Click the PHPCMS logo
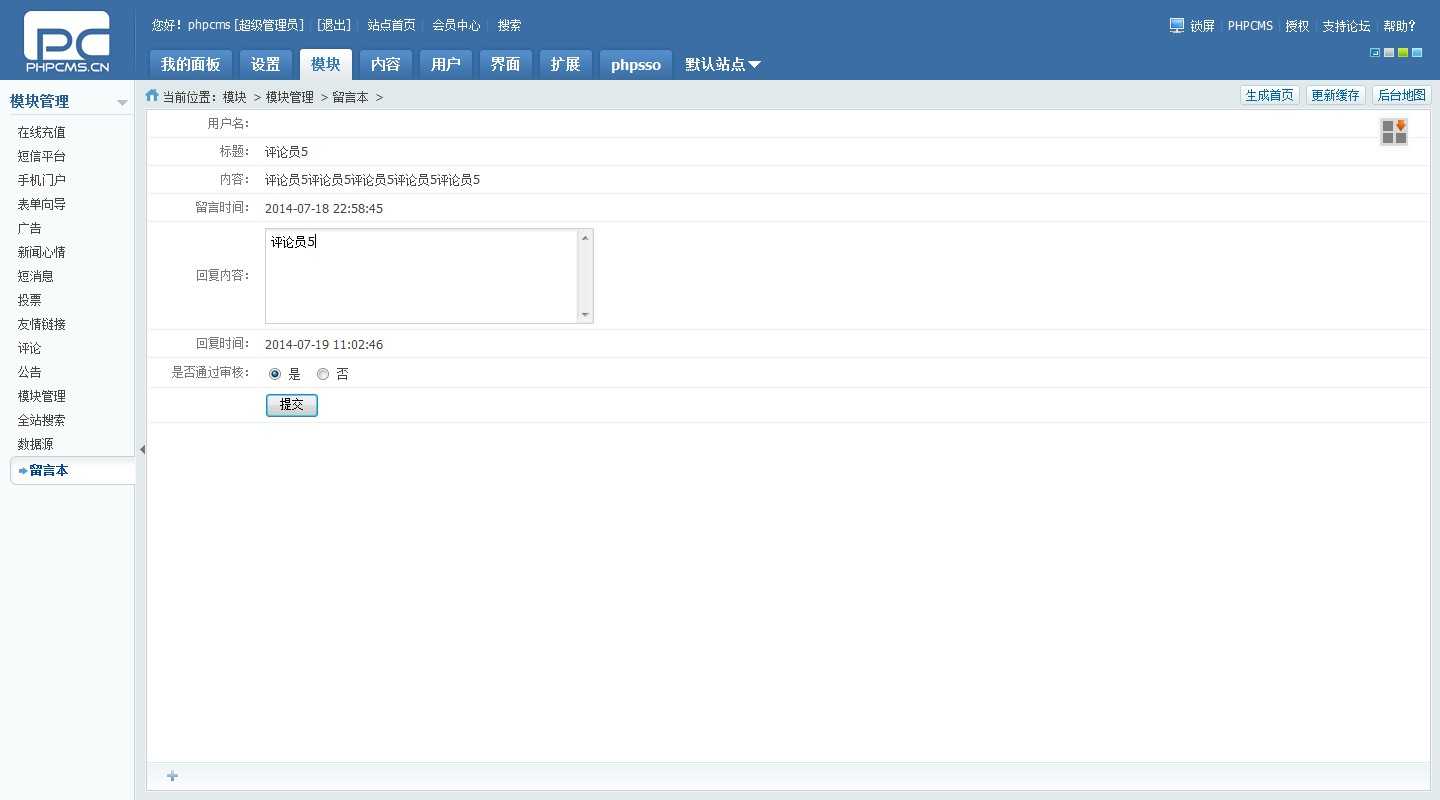 67,42
